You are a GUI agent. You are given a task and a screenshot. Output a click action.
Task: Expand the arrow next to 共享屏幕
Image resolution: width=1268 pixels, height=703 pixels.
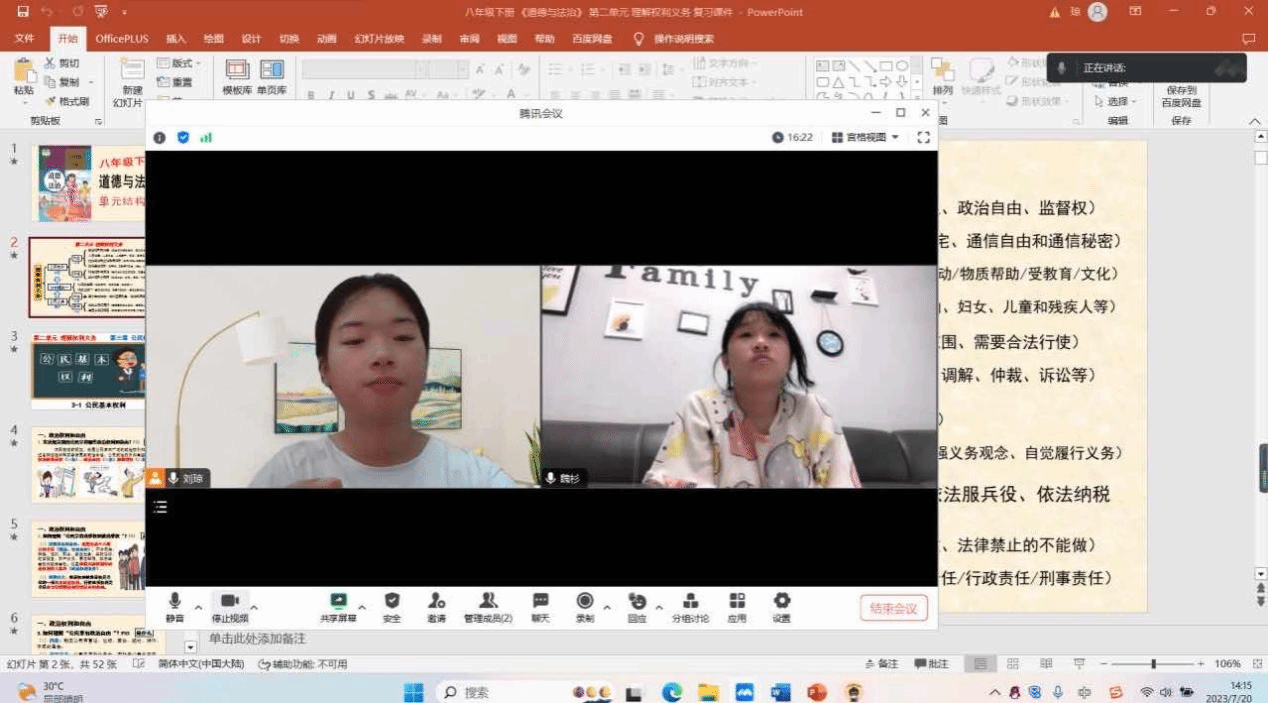[x=362, y=607]
